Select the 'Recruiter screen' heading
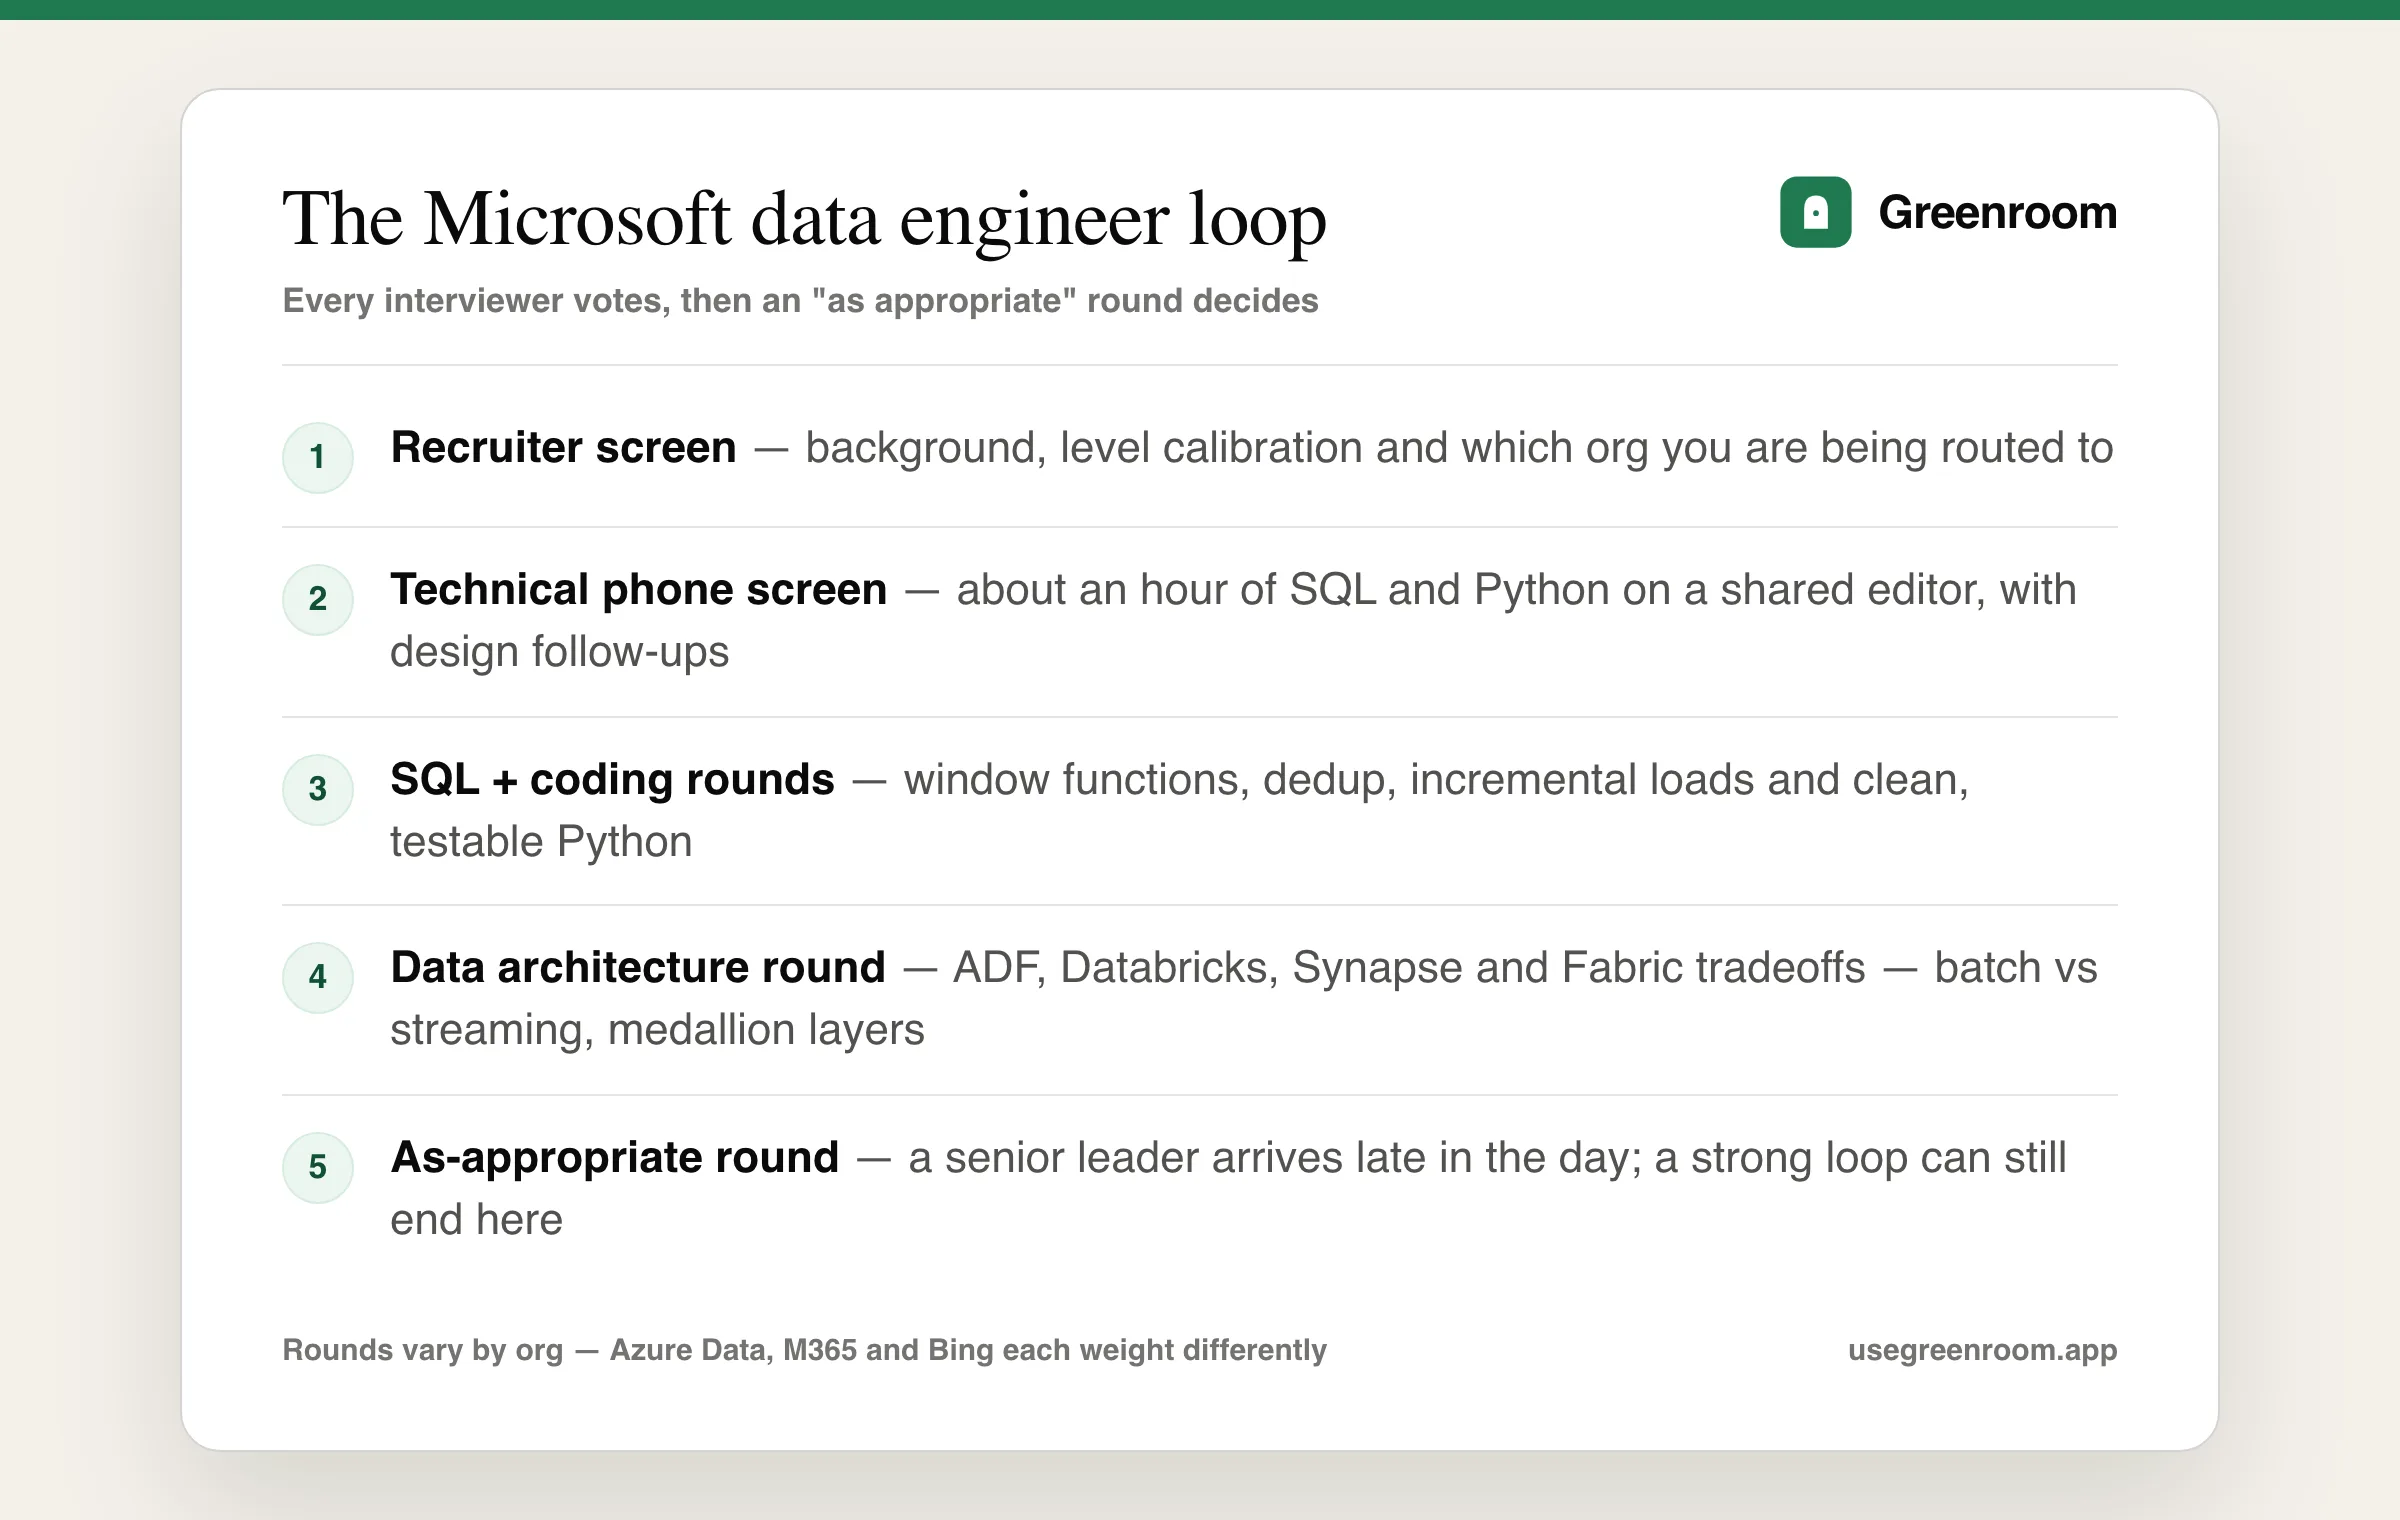Viewport: 2400px width, 1520px height. (x=563, y=447)
